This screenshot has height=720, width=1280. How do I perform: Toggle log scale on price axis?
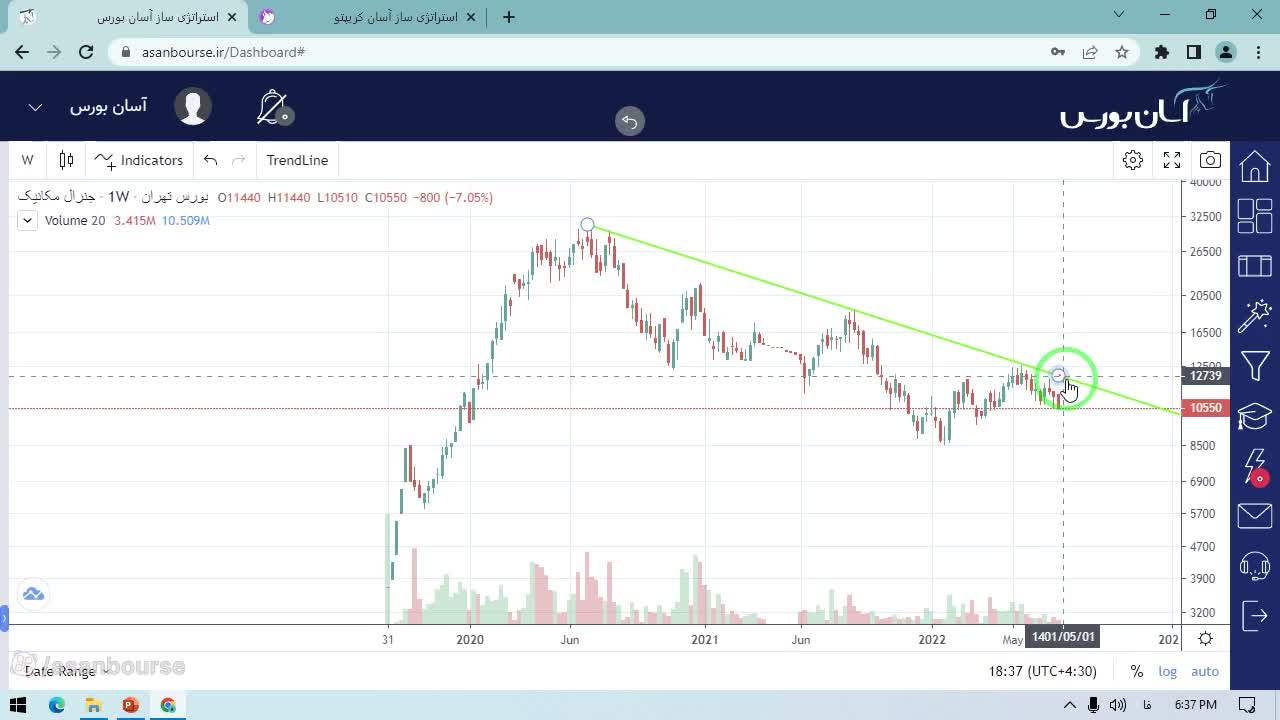(x=1167, y=671)
